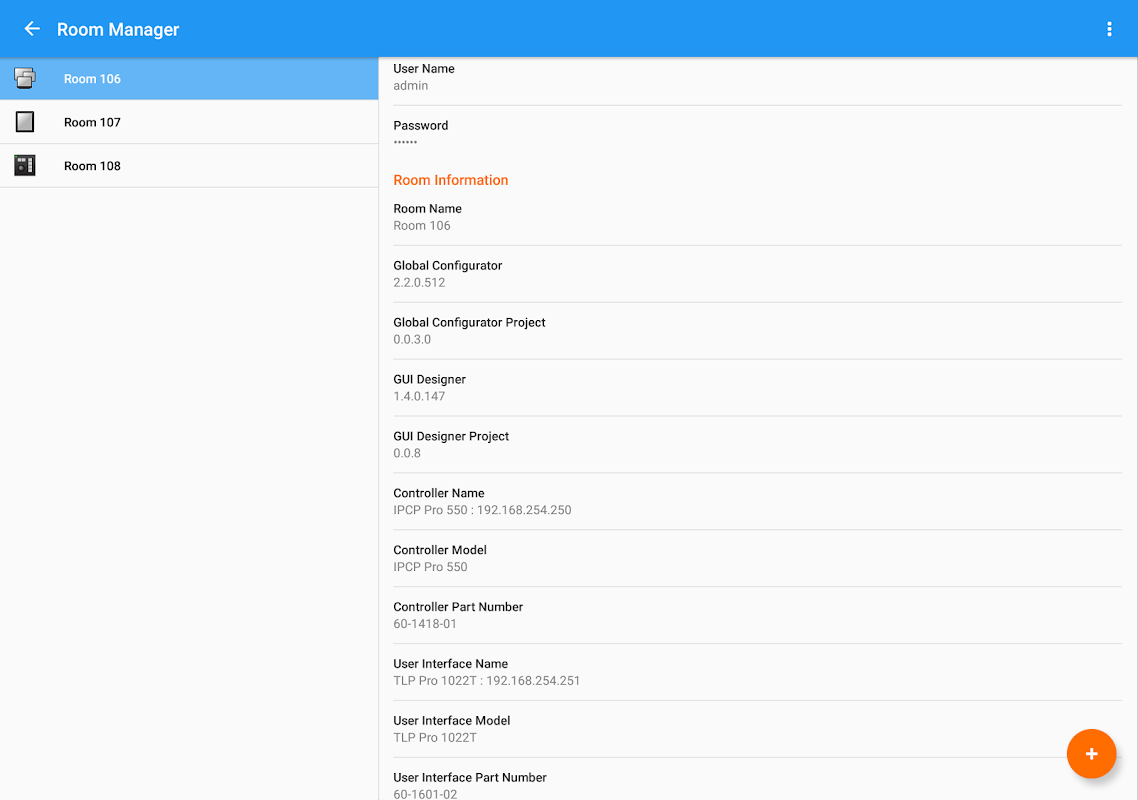Tap the back arrow in header
1138x800 pixels.
point(32,29)
